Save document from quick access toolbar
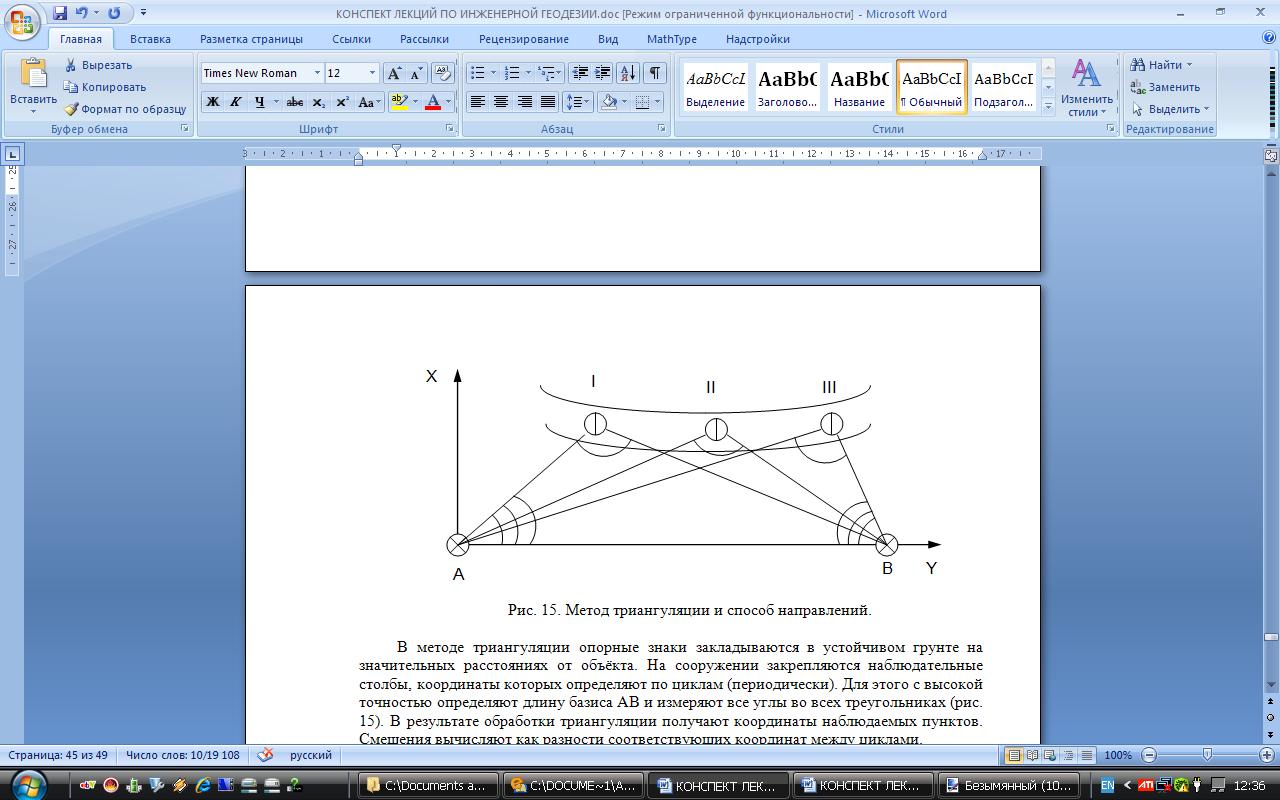 pyautogui.click(x=60, y=13)
